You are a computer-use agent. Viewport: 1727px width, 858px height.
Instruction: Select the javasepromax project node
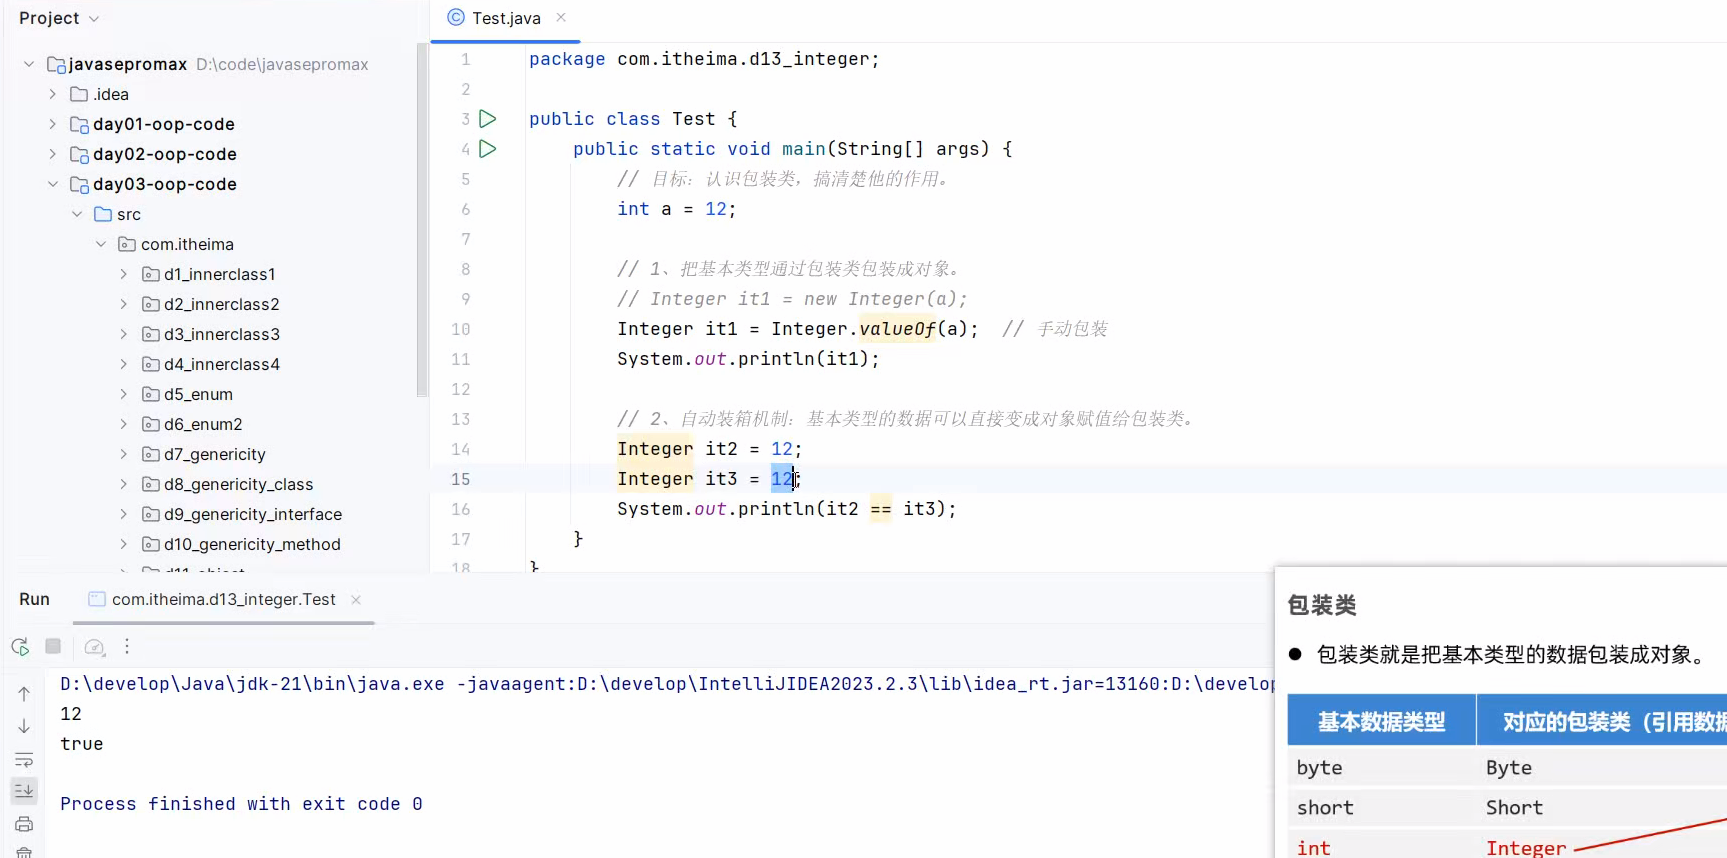(x=127, y=64)
